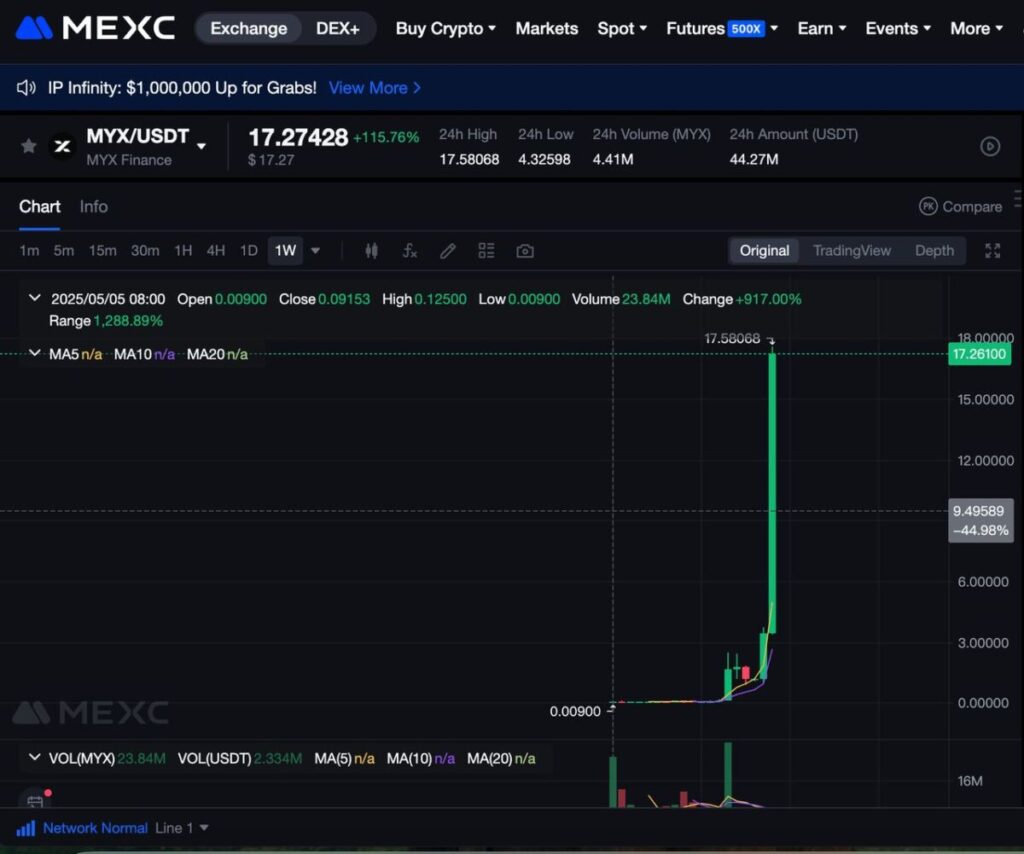The image size is (1024, 854).
Task: Open more timeframes dropdown arrow
Action: (x=315, y=251)
